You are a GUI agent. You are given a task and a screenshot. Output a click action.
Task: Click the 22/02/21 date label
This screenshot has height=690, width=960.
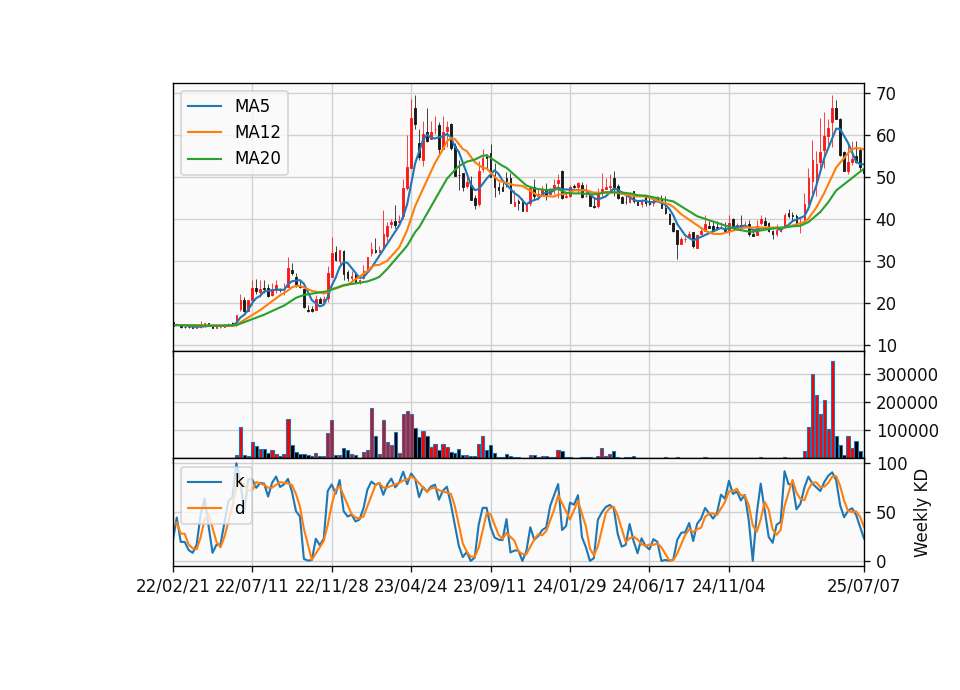pos(173,586)
